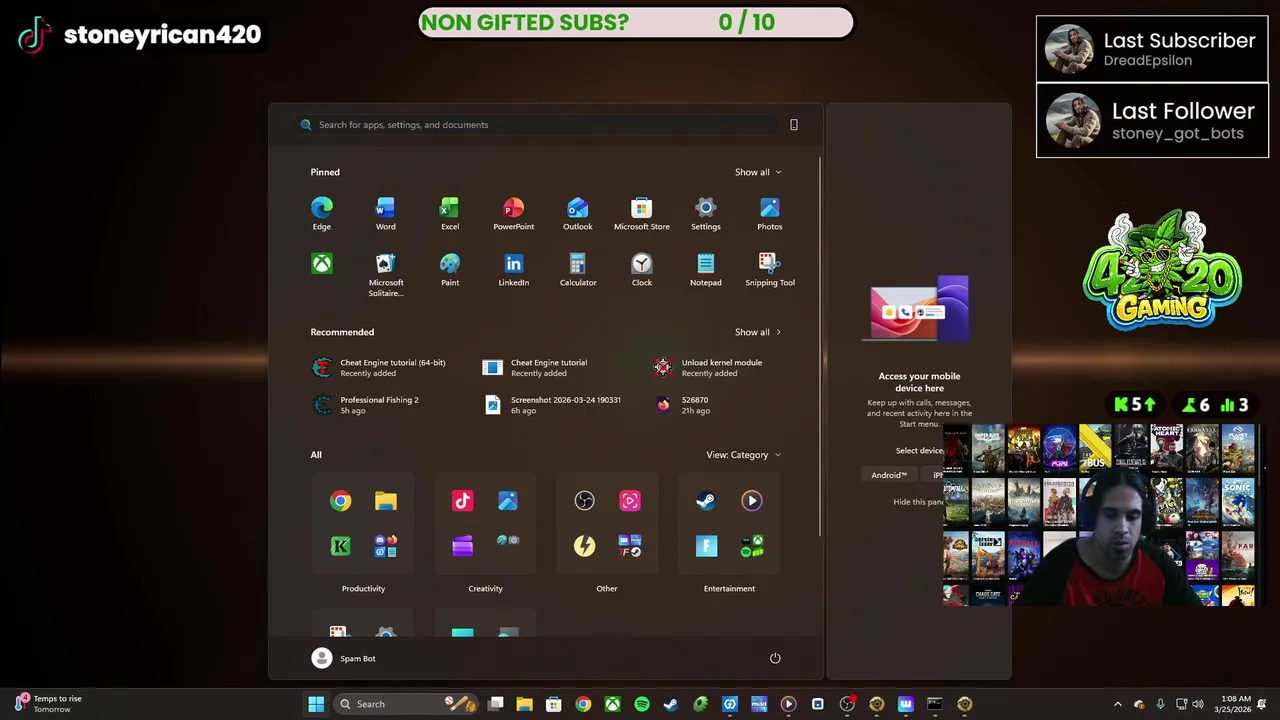Expand the Entertainment folder's small app cluster

(x=751, y=546)
